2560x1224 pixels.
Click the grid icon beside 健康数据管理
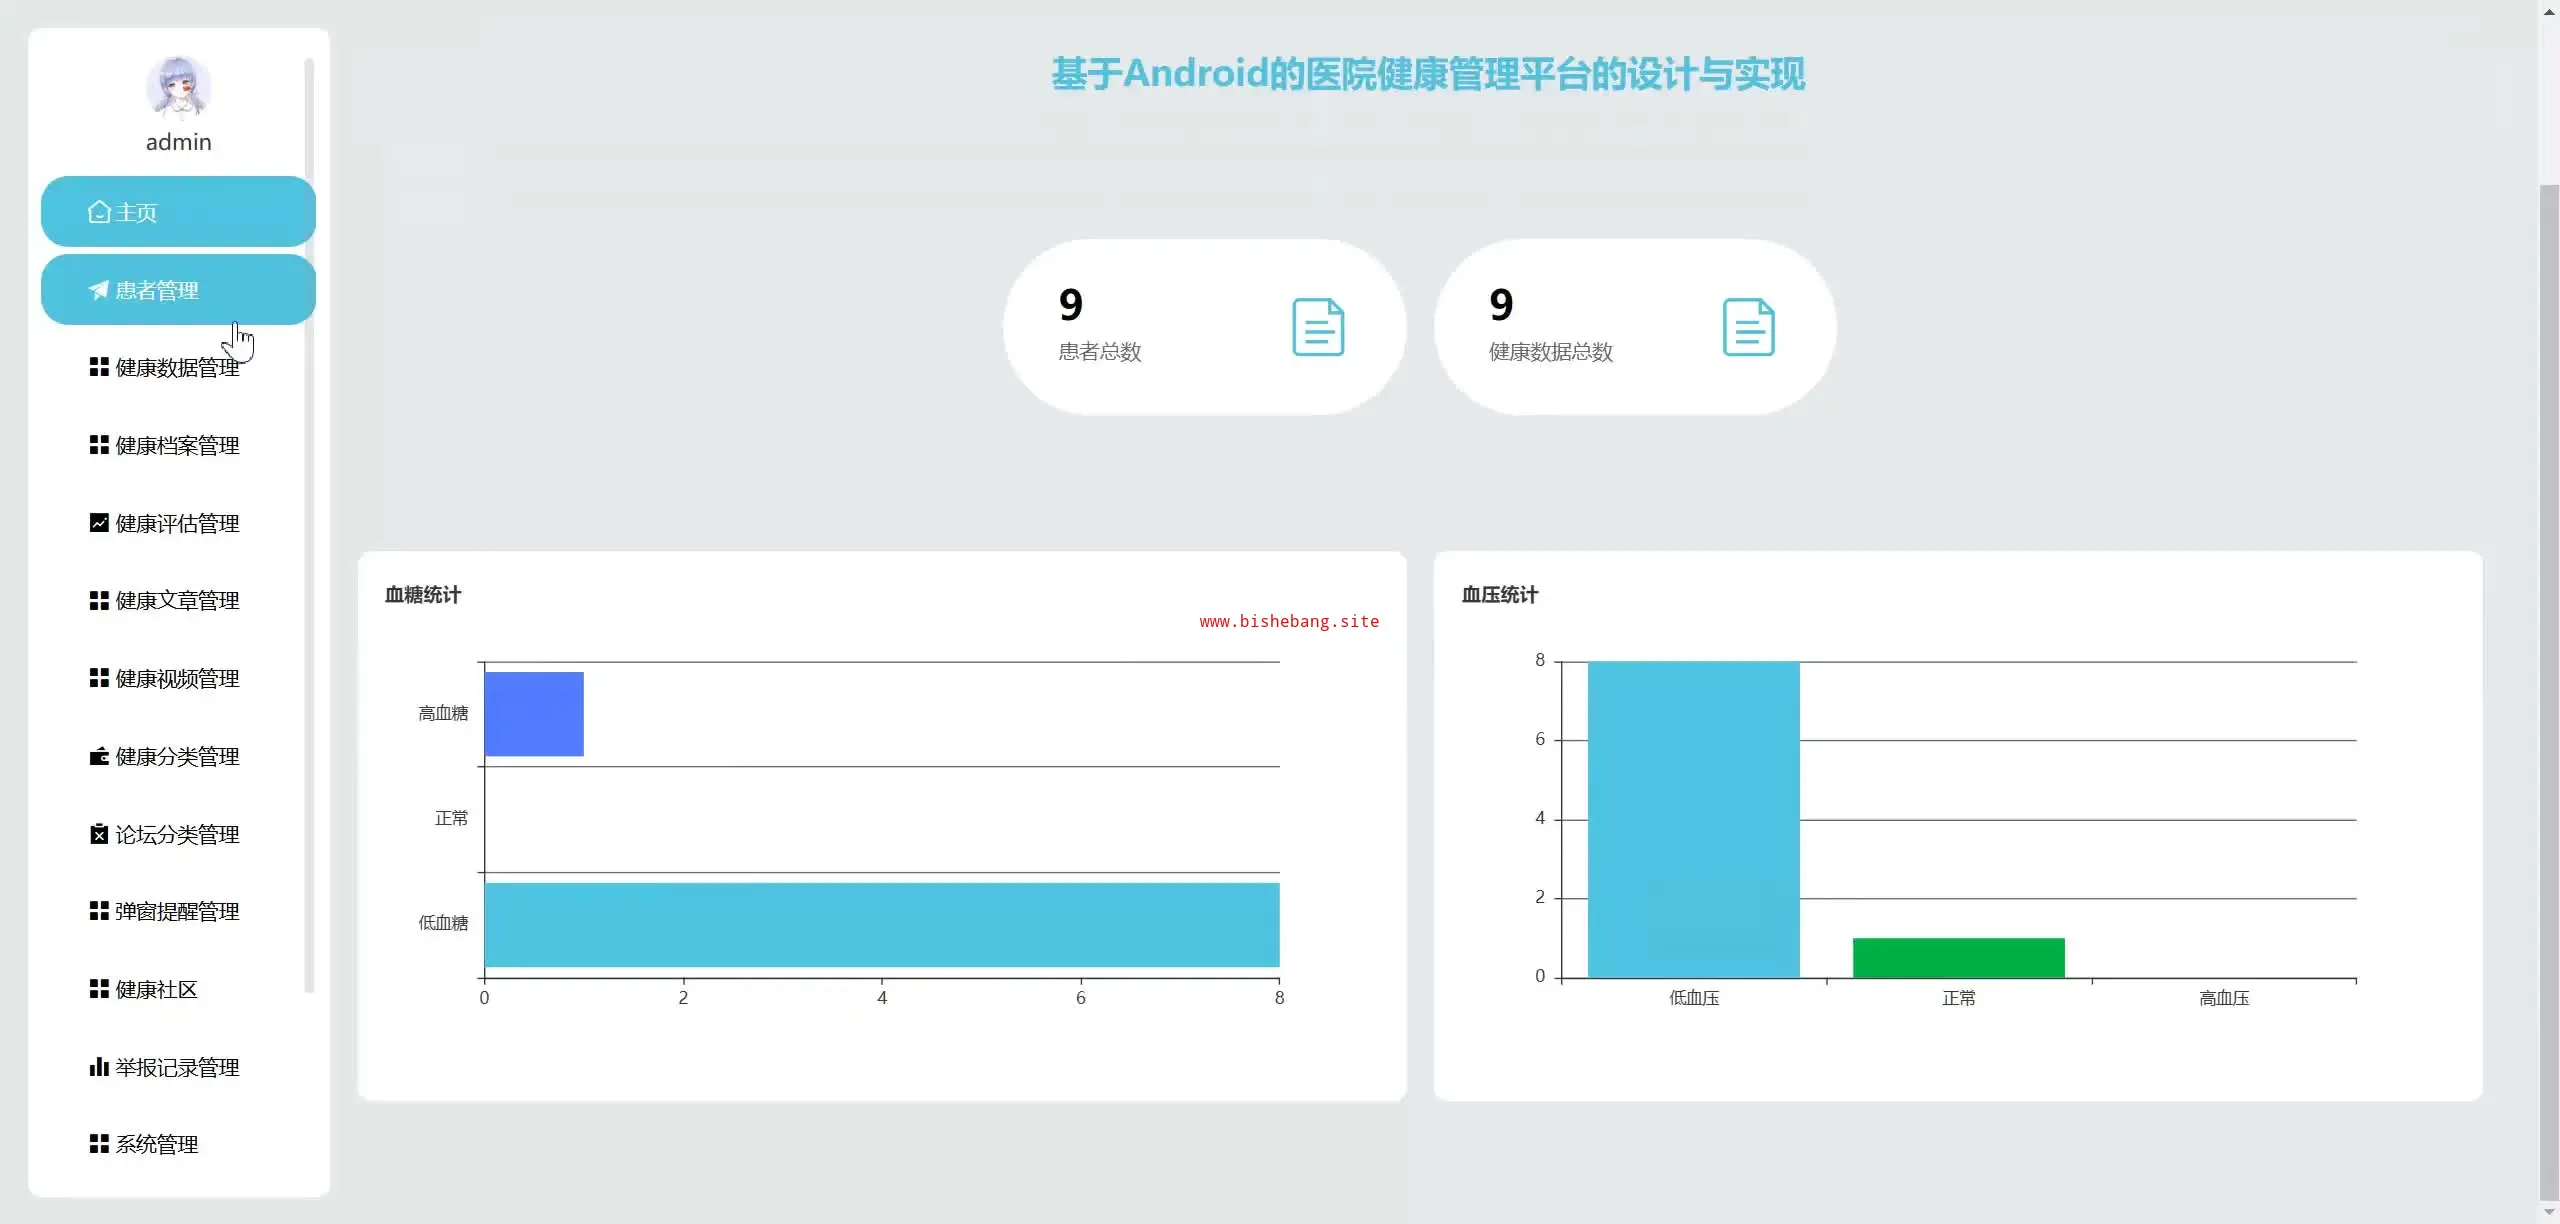[x=99, y=367]
